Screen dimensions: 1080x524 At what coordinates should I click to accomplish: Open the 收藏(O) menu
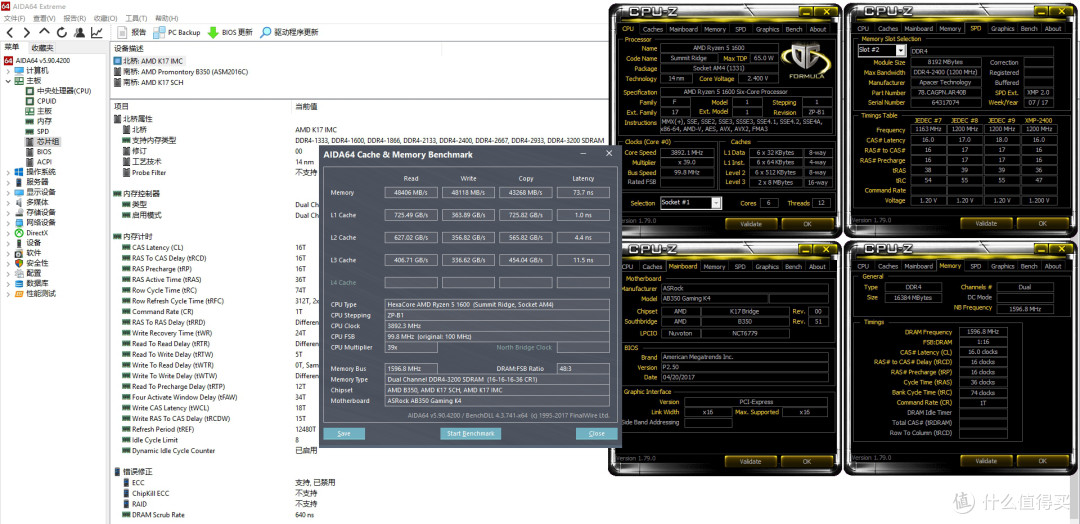[x=105, y=18]
